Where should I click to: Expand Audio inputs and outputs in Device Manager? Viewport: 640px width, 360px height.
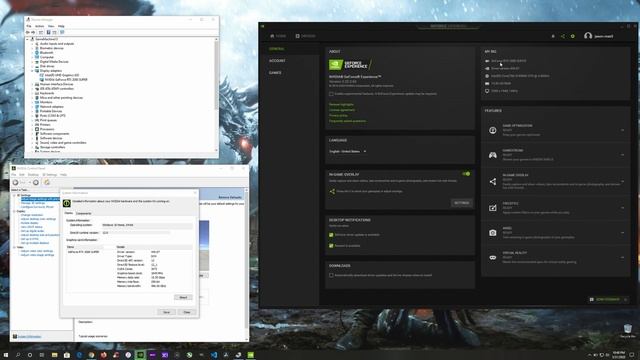tap(32, 44)
